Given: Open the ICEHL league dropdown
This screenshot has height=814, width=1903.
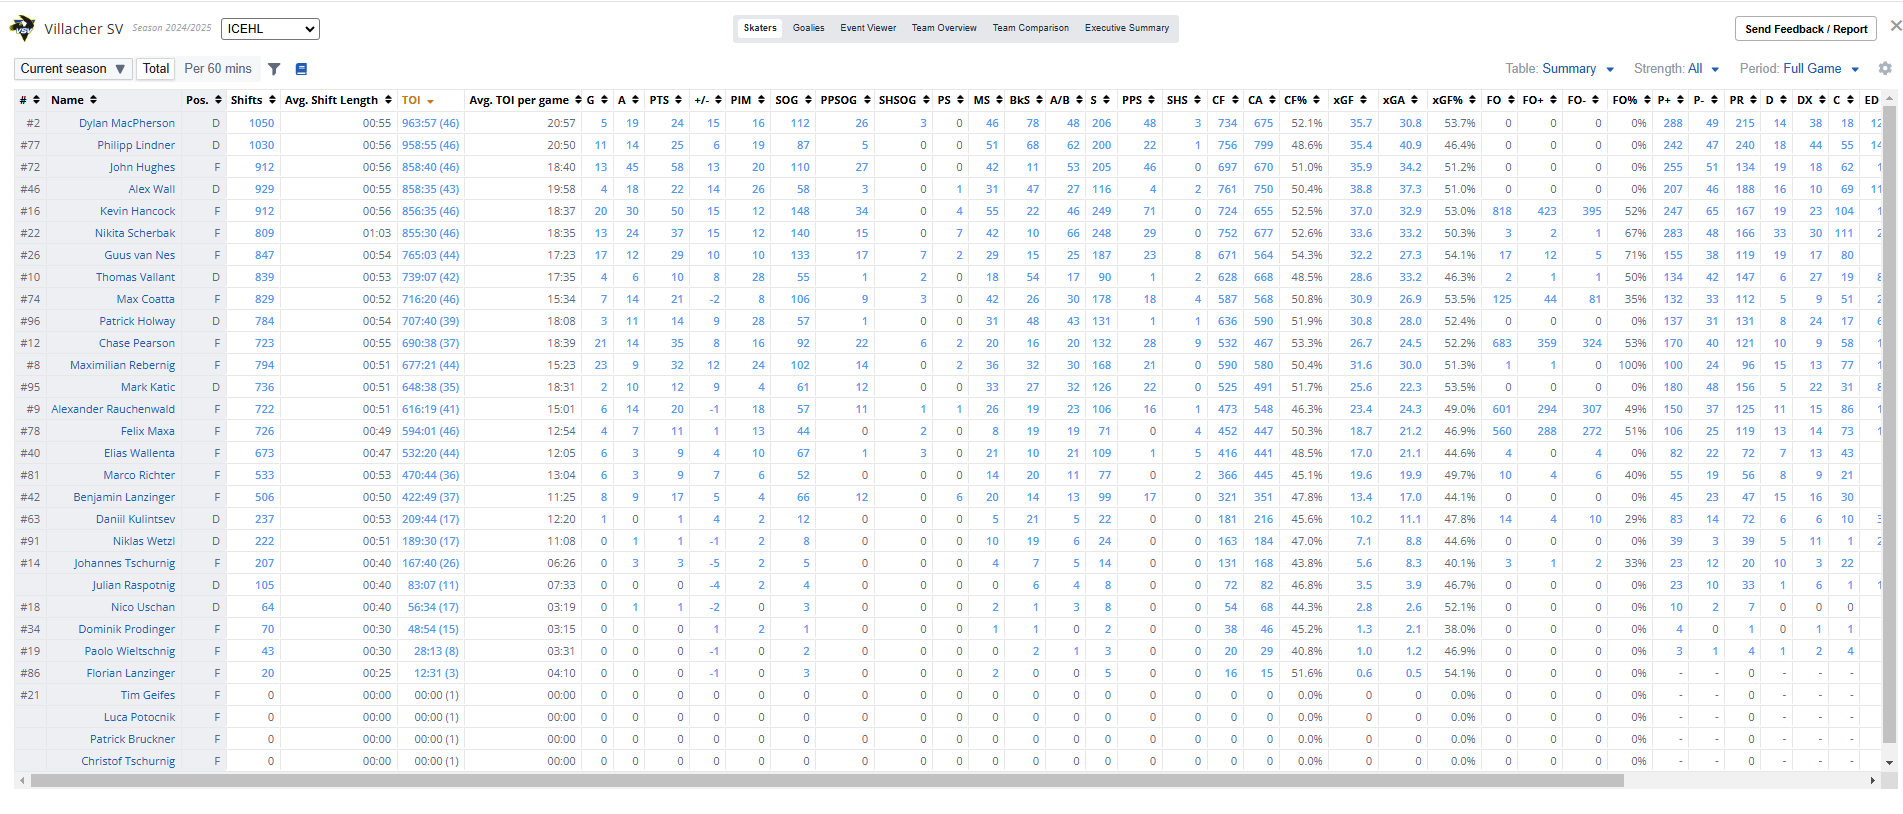Looking at the screenshot, I should tap(270, 29).
